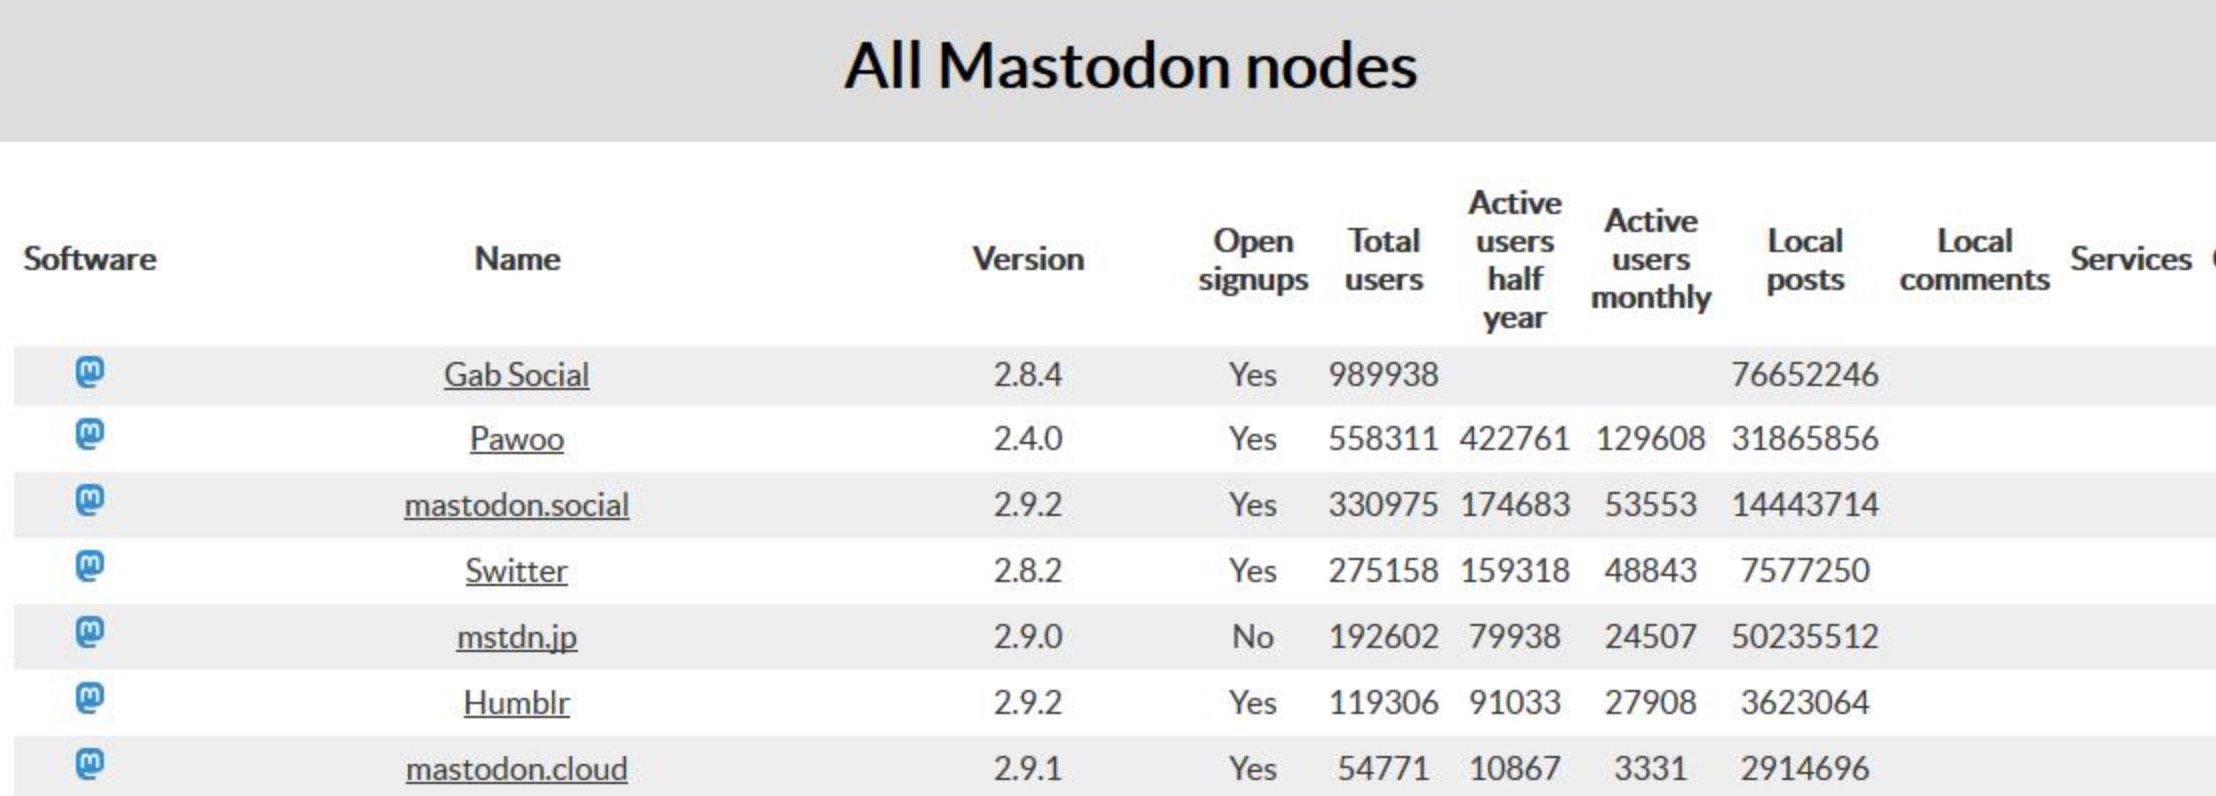Open the Switter node link
This screenshot has width=2216, height=796.
(x=516, y=571)
